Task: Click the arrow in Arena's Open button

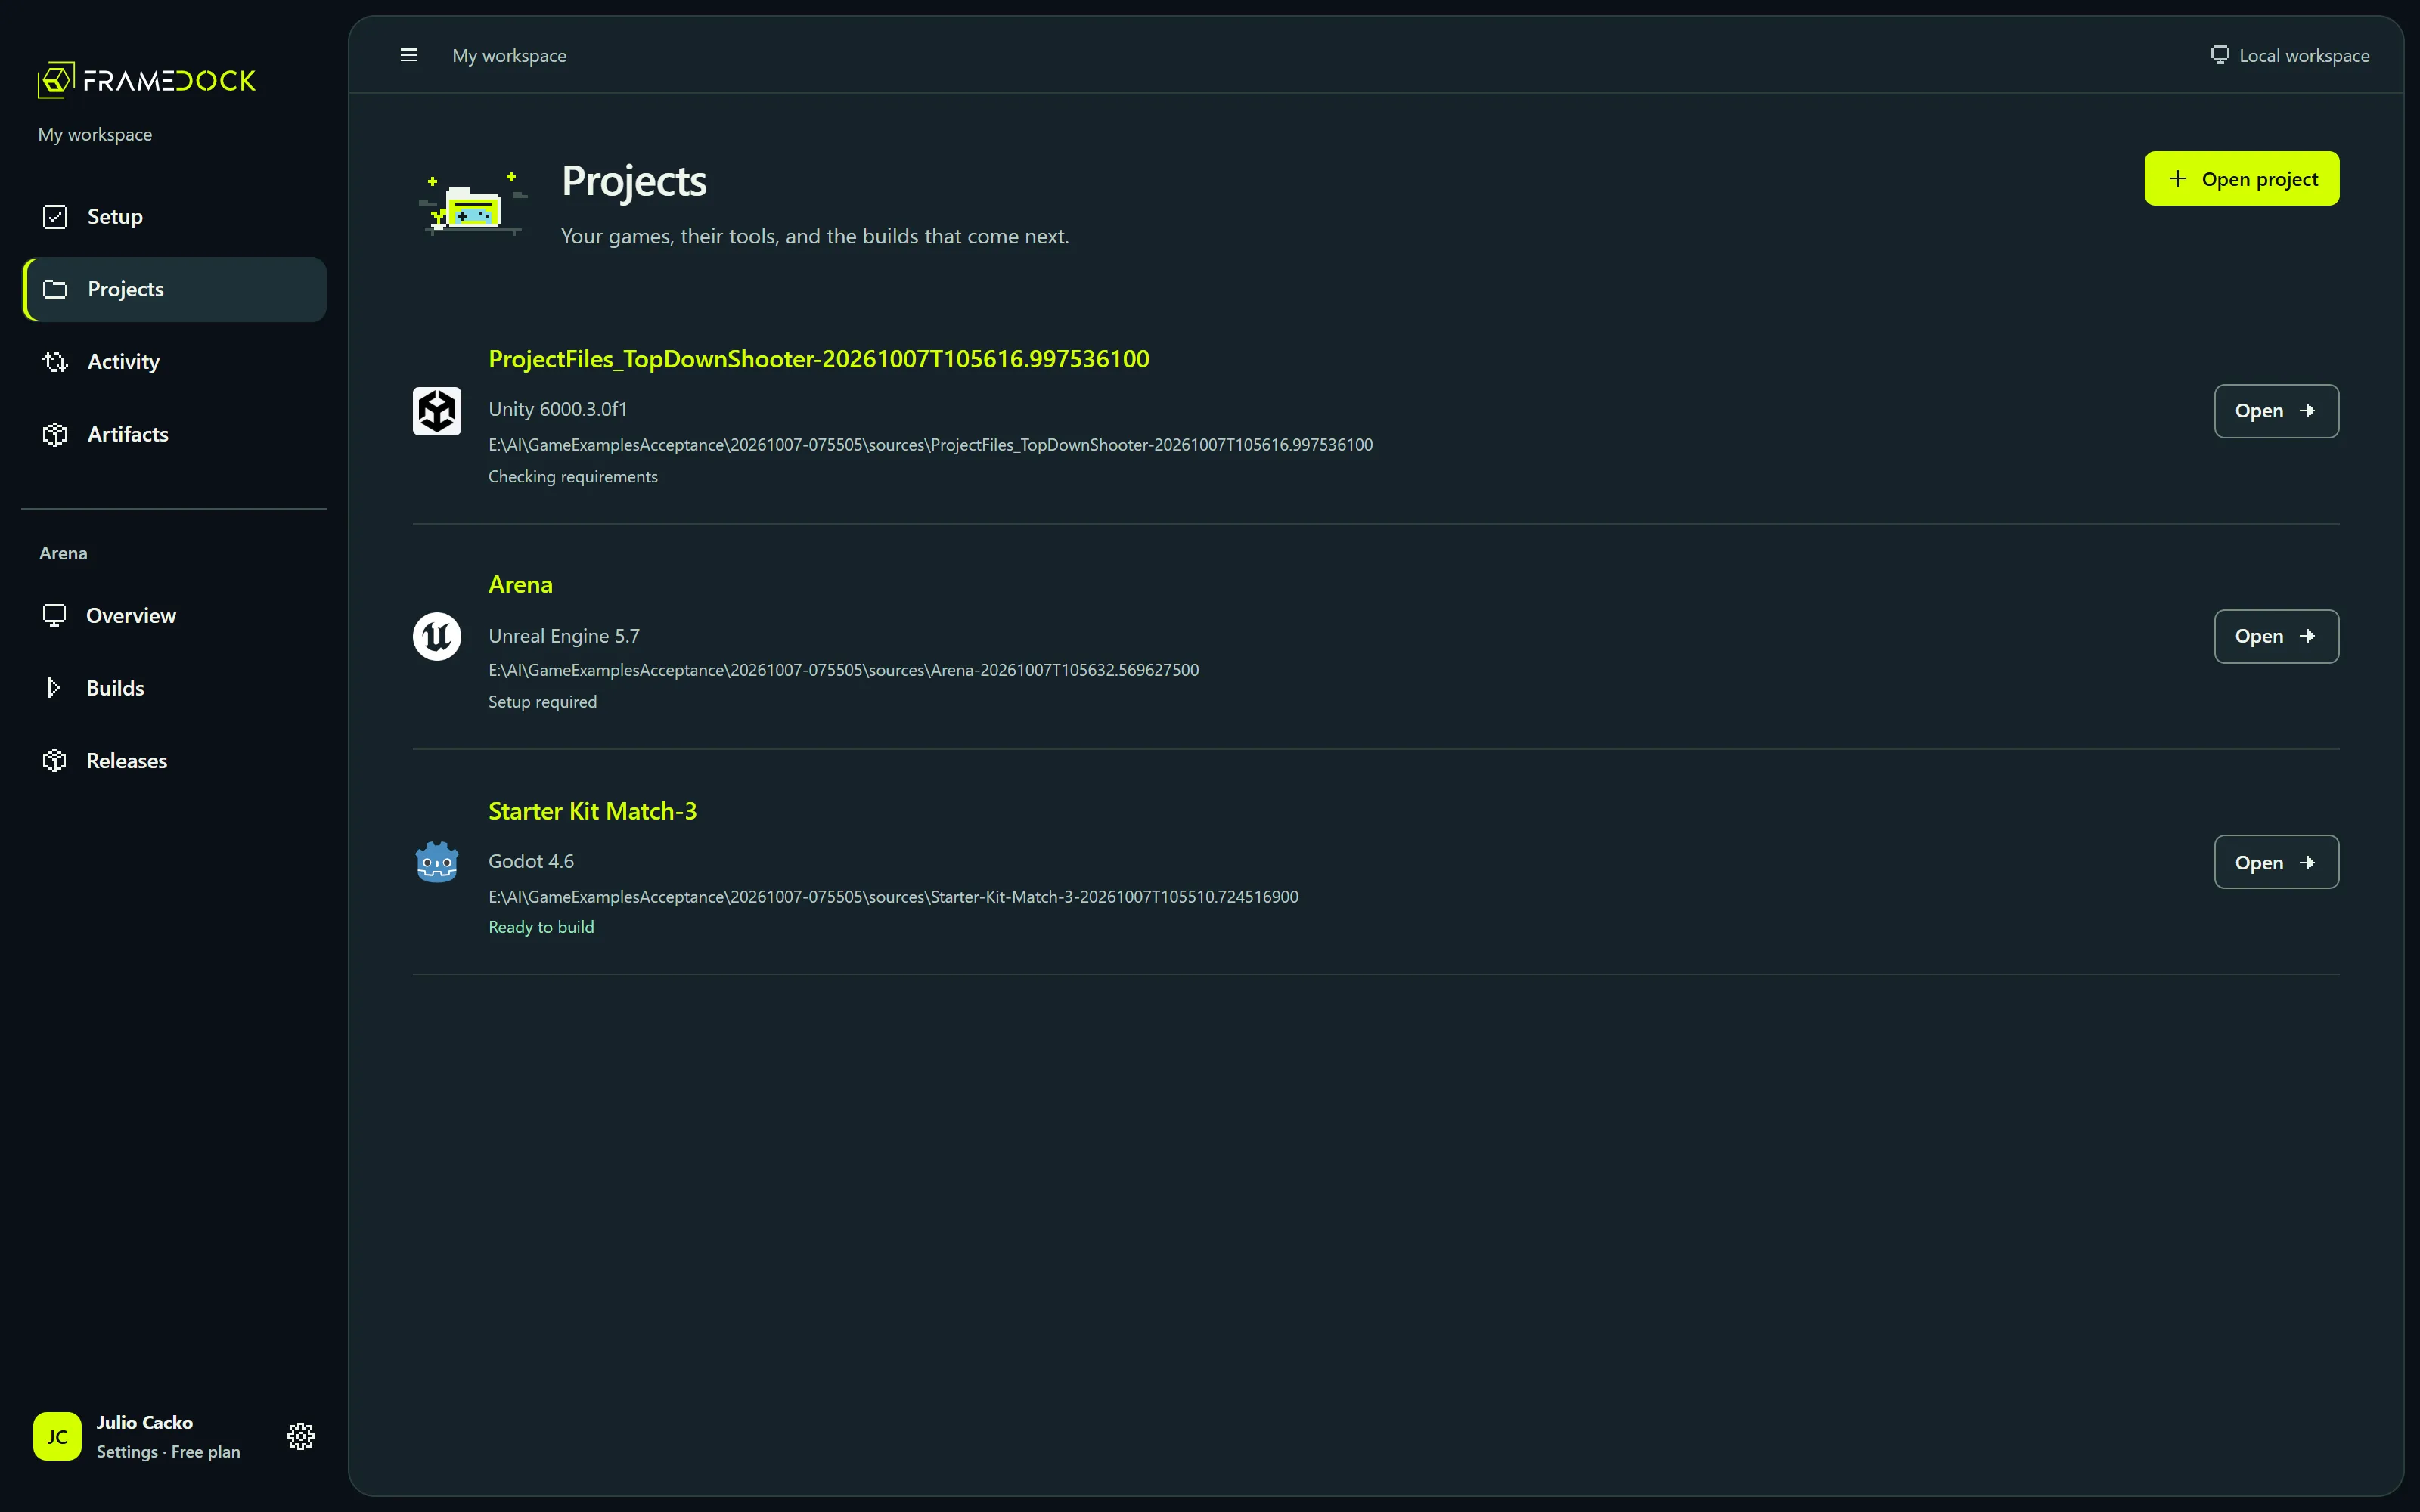Action: click(2307, 636)
